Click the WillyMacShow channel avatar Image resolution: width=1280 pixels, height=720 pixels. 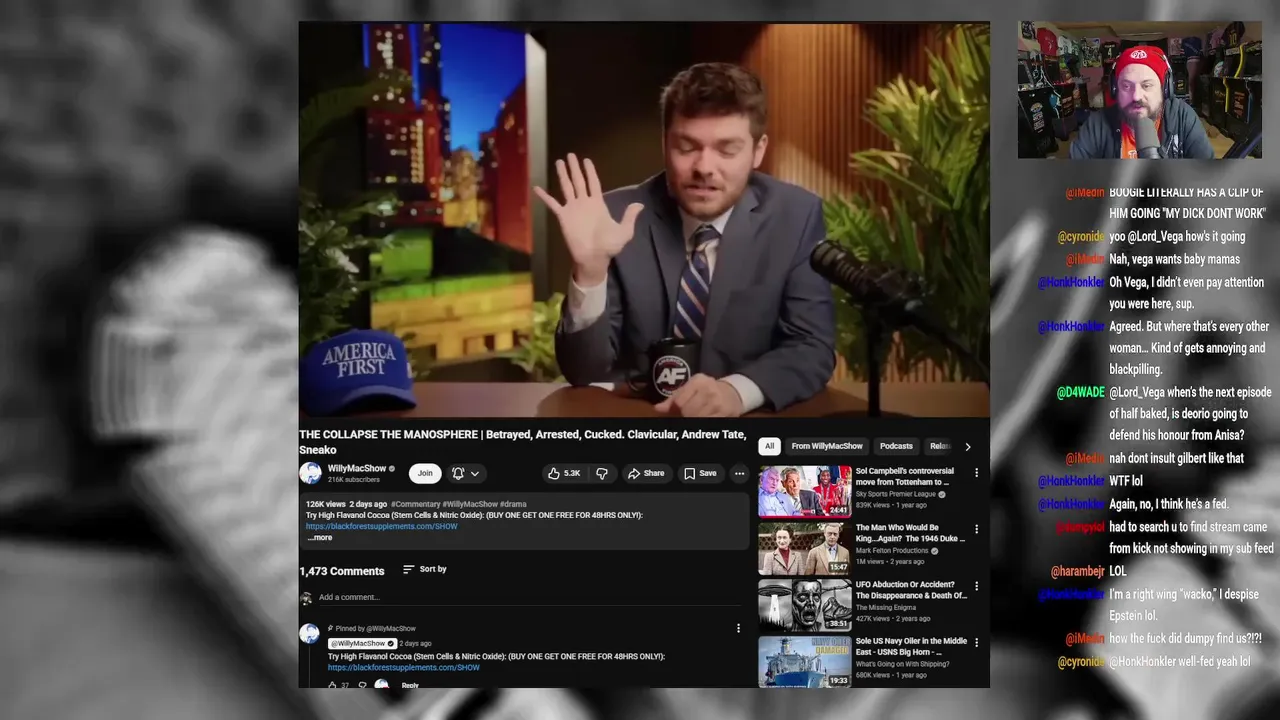click(310, 473)
